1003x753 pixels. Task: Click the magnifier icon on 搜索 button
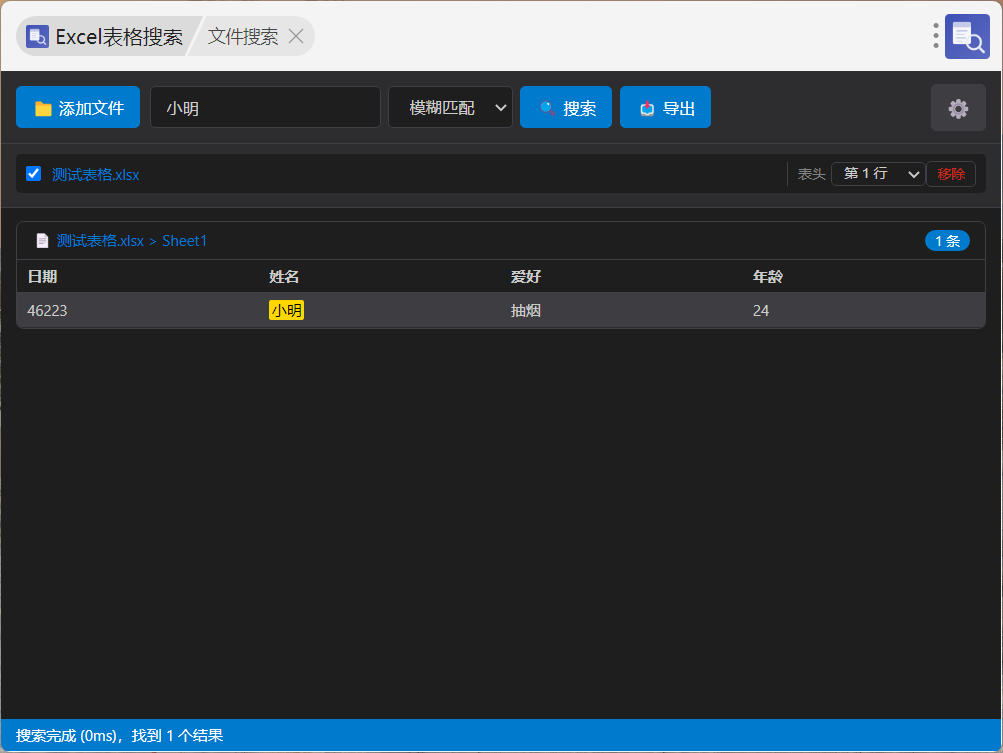pyautogui.click(x=548, y=108)
